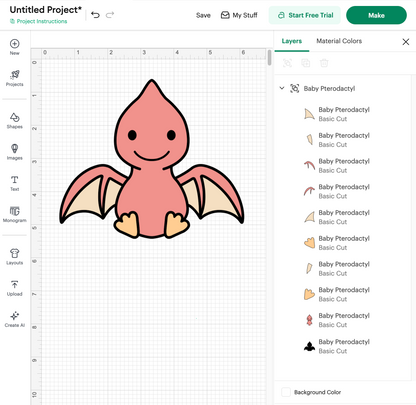The image size is (416, 405).
Task: Select the Text tool
Action: pyautogui.click(x=15, y=183)
